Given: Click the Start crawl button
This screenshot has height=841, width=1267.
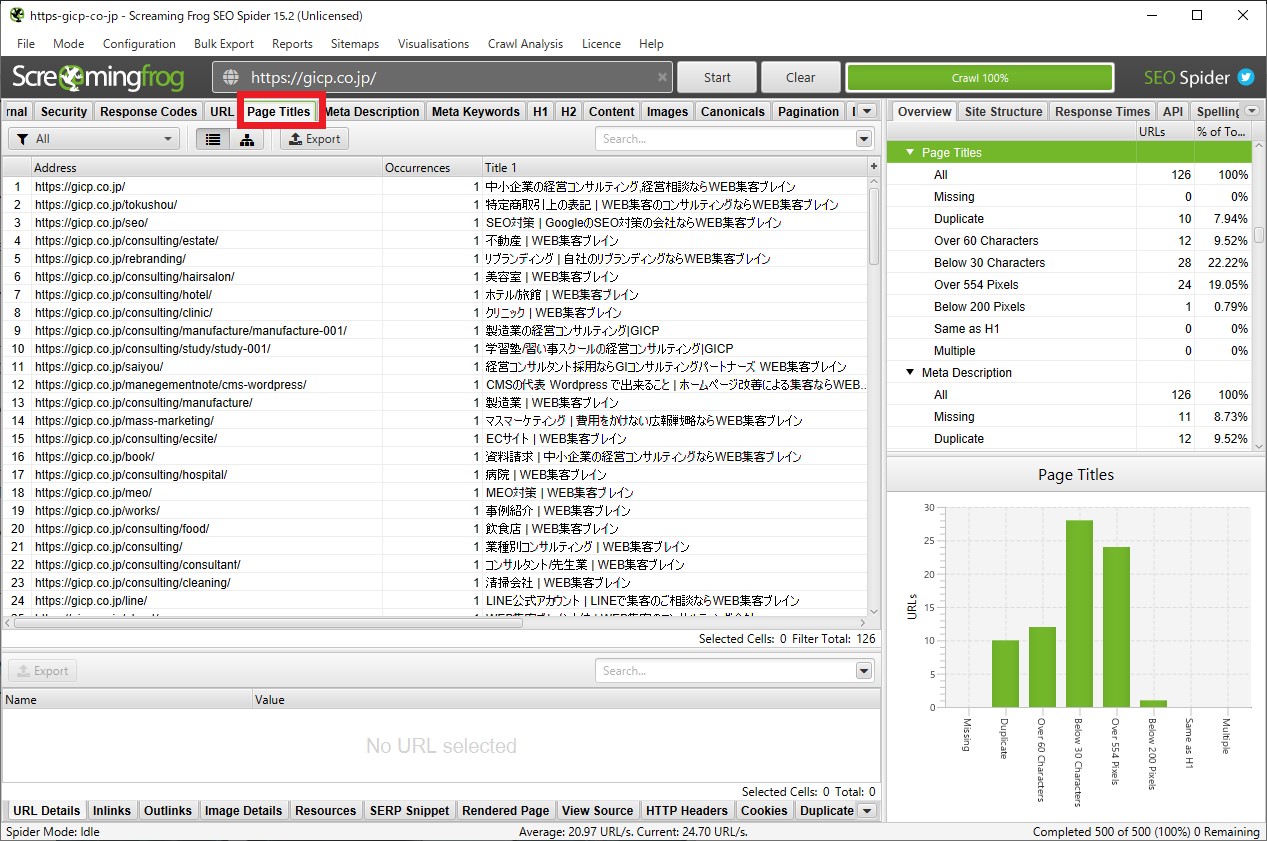Looking at the screenshot, I should [x=717, y=77].
